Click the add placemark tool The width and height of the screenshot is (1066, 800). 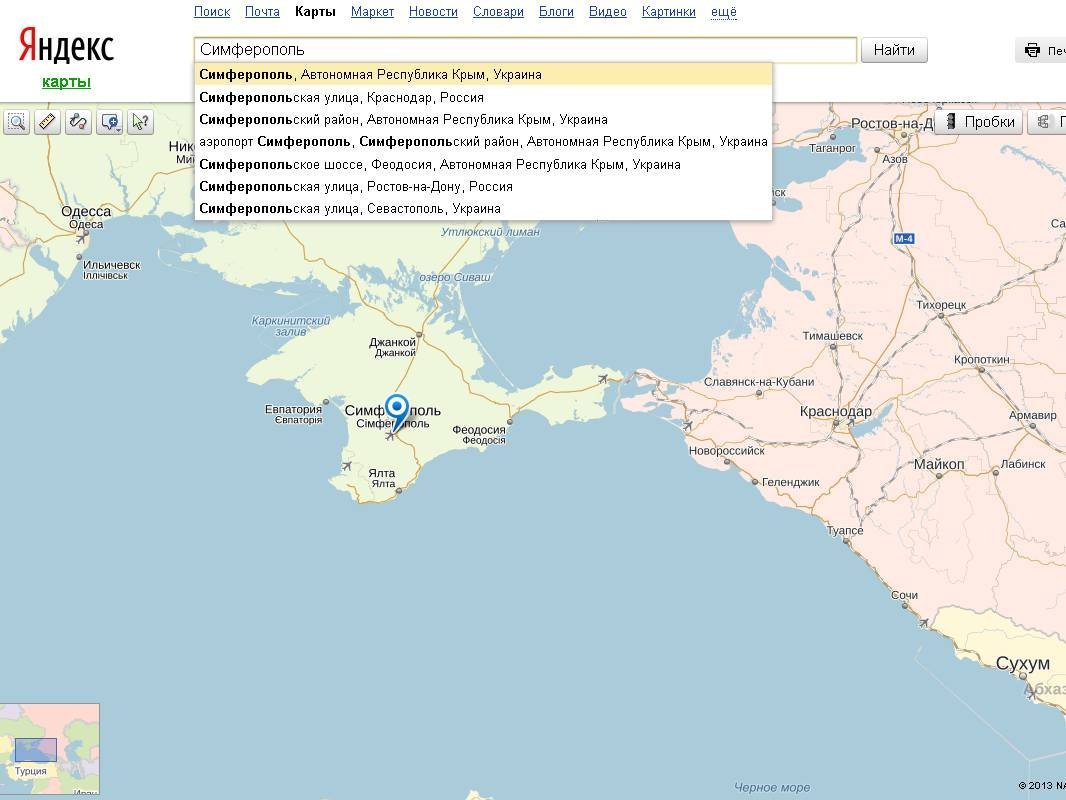(109, 122)
